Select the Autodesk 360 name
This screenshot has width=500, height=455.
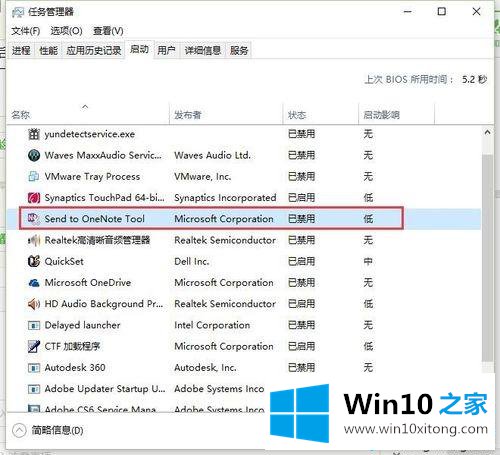point(75,368)
